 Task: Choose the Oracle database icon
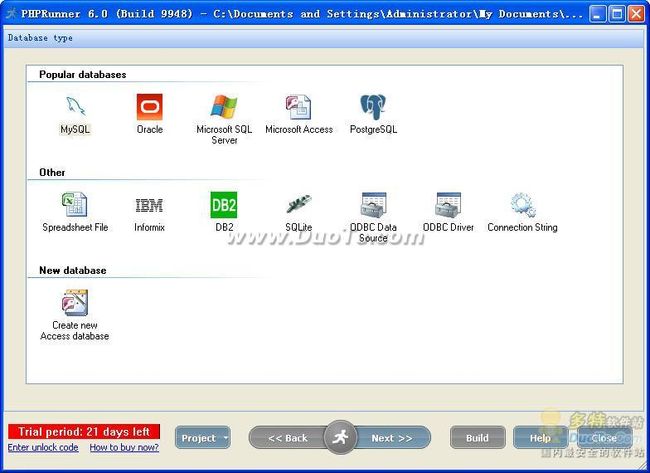[x=150, y=107]
